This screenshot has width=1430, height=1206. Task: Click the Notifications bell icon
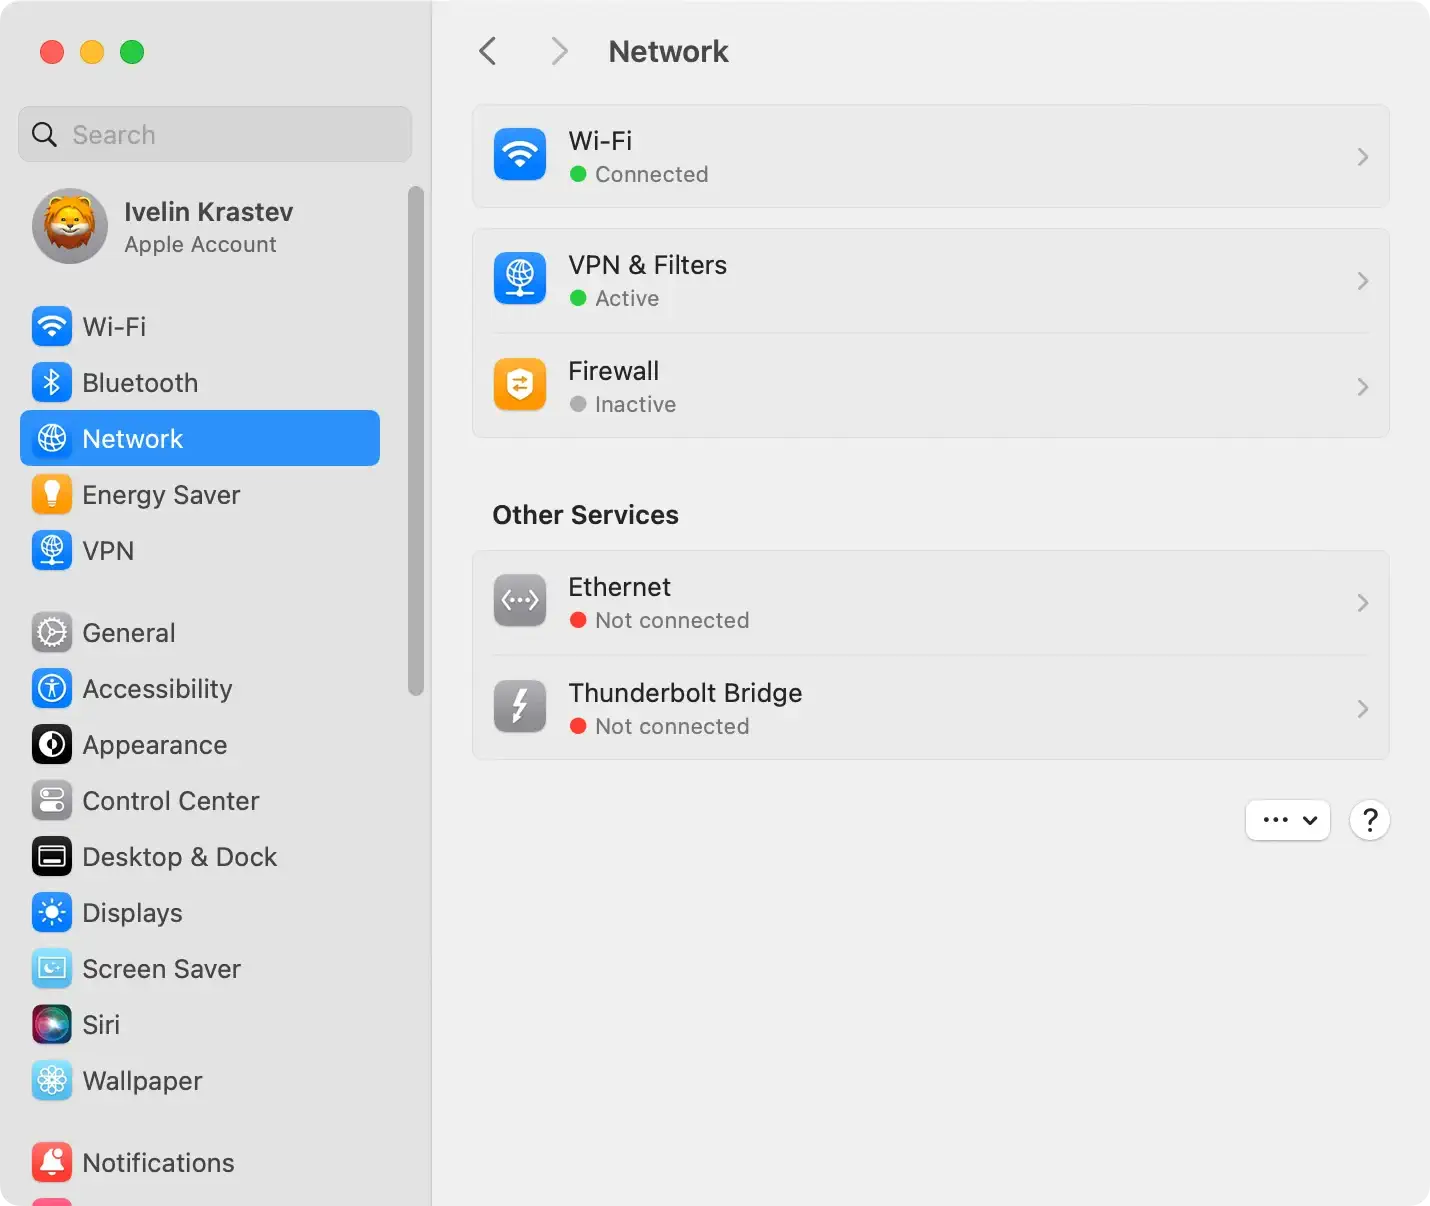tap(52, 1162)
